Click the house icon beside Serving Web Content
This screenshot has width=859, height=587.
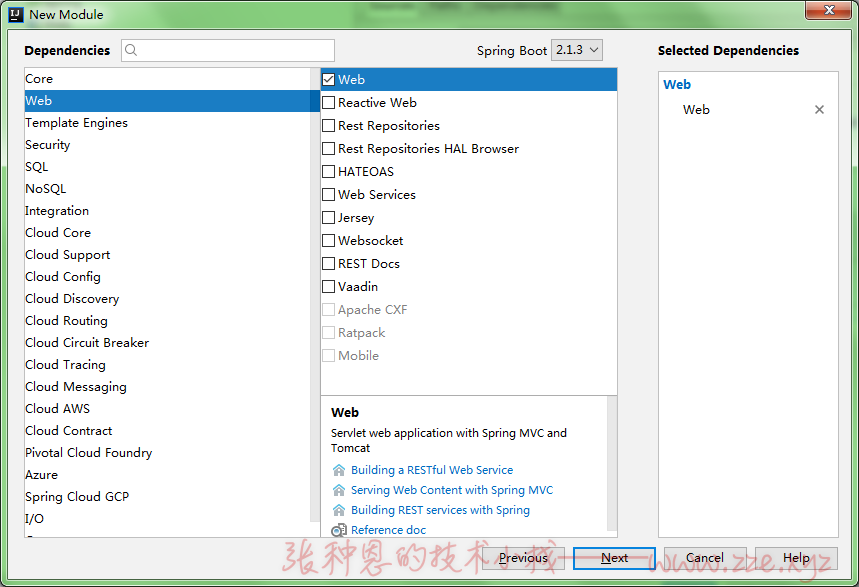[339, 490]
